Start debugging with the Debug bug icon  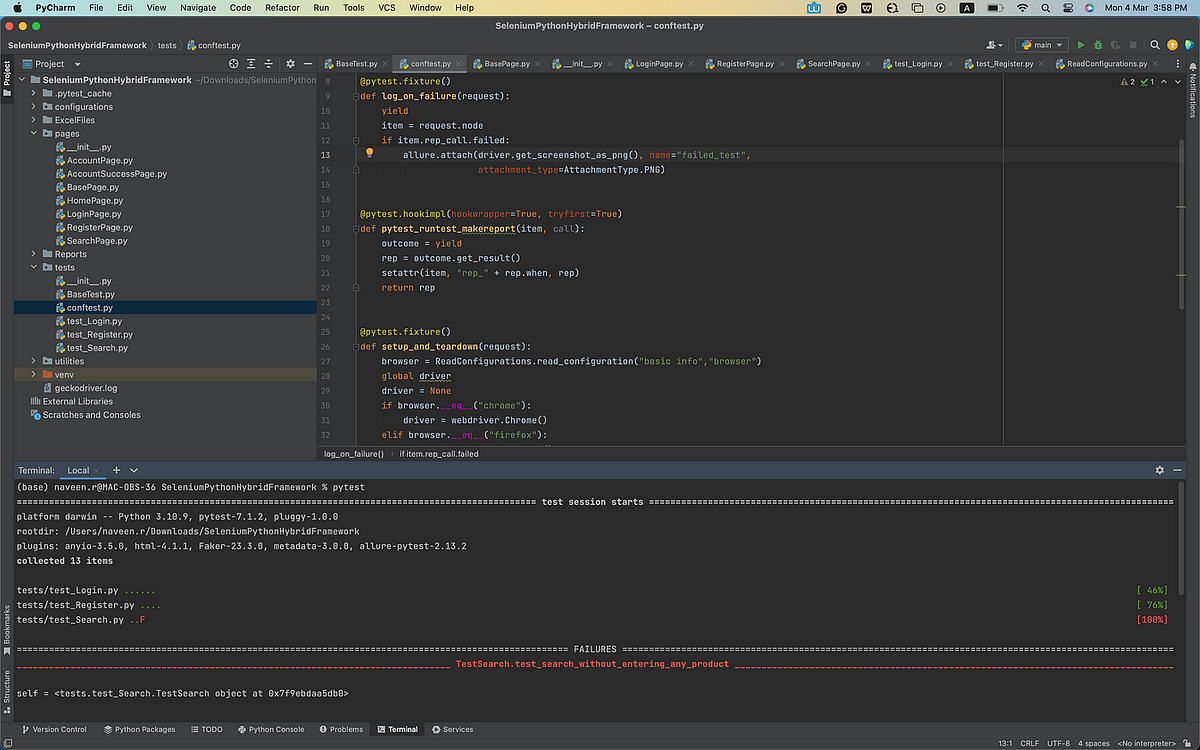click(1098, 44)
